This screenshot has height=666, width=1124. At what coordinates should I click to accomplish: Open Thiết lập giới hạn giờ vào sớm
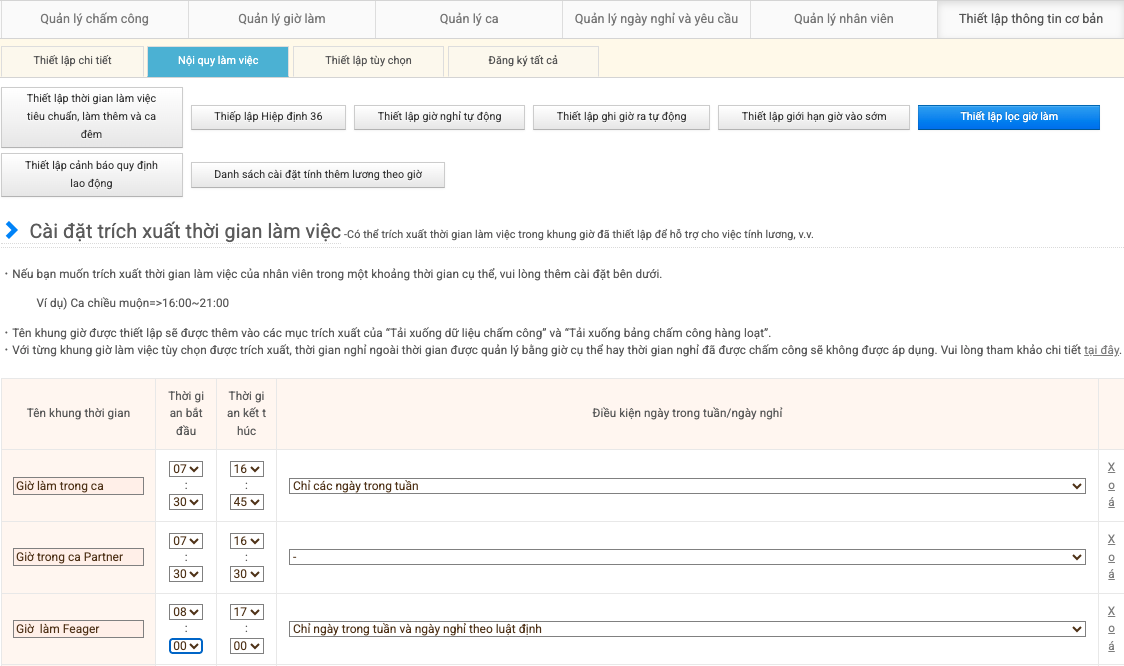pos(813,117)
